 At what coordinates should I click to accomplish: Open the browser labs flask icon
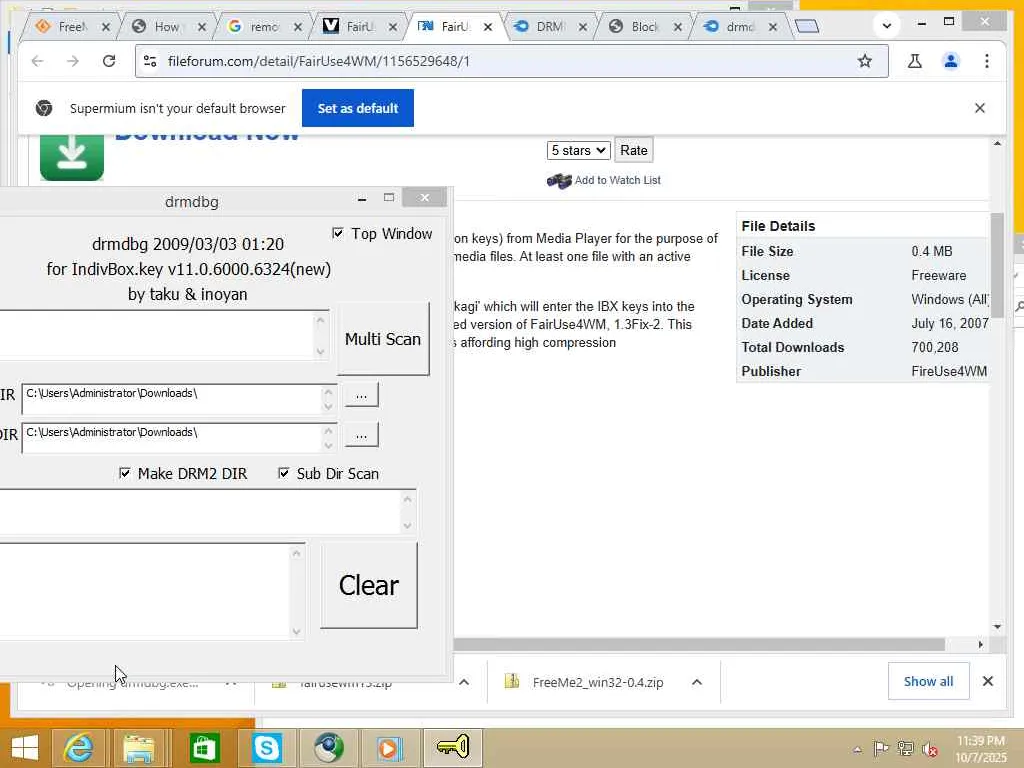coord(914,61)
